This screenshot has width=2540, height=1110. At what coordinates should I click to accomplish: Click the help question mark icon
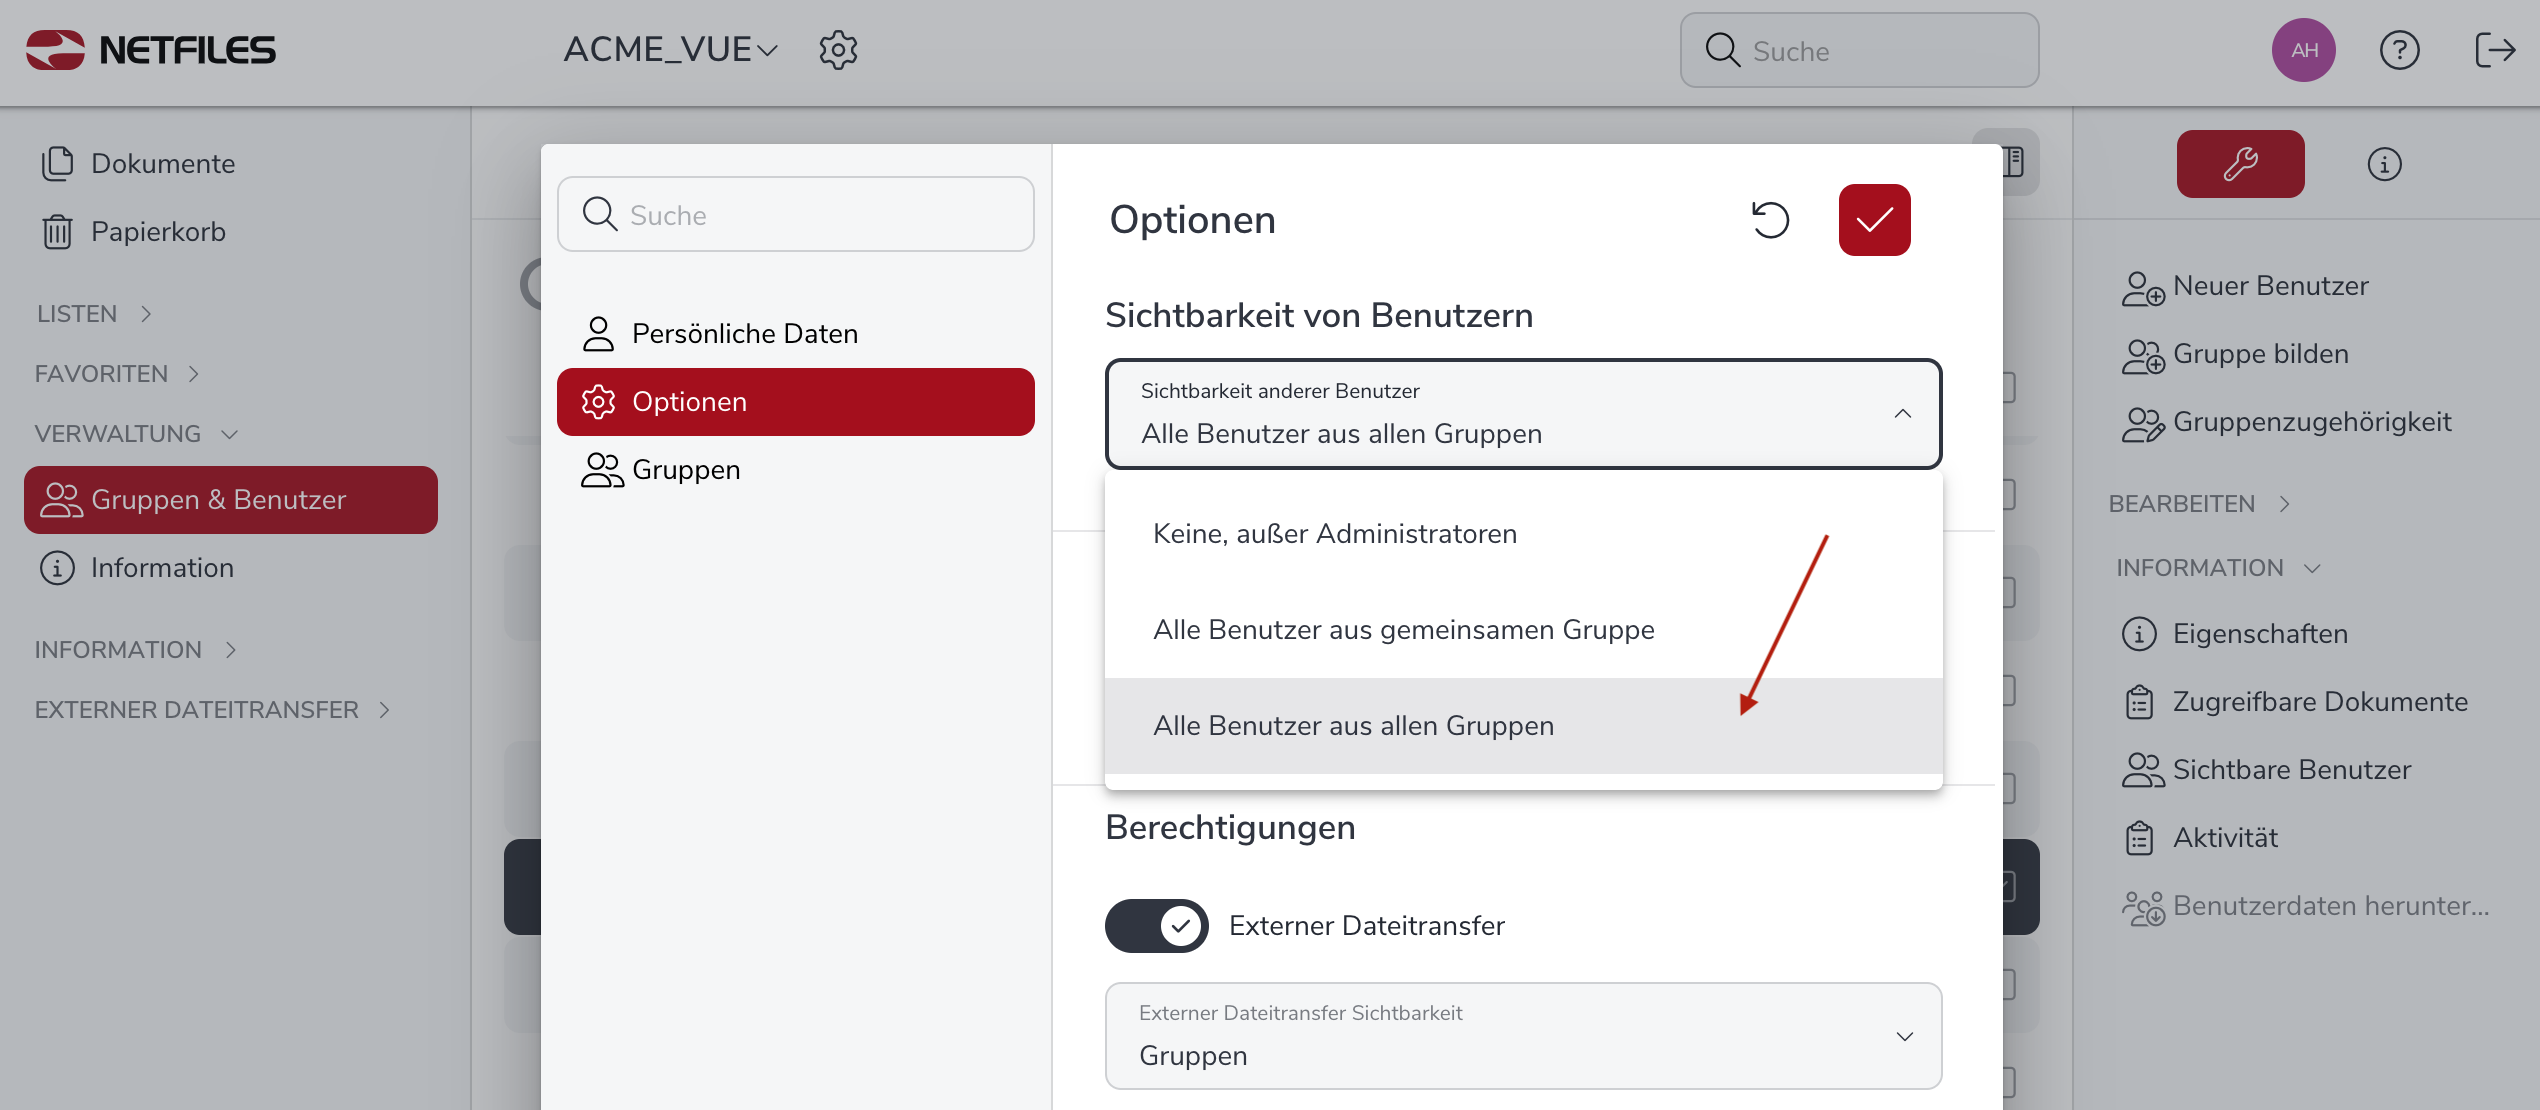(2399, 50)
